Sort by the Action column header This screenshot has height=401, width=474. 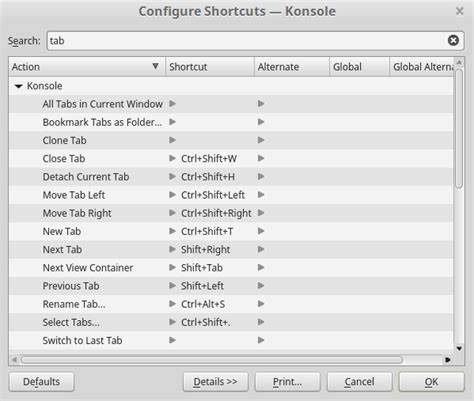click(x=87, y=67)
